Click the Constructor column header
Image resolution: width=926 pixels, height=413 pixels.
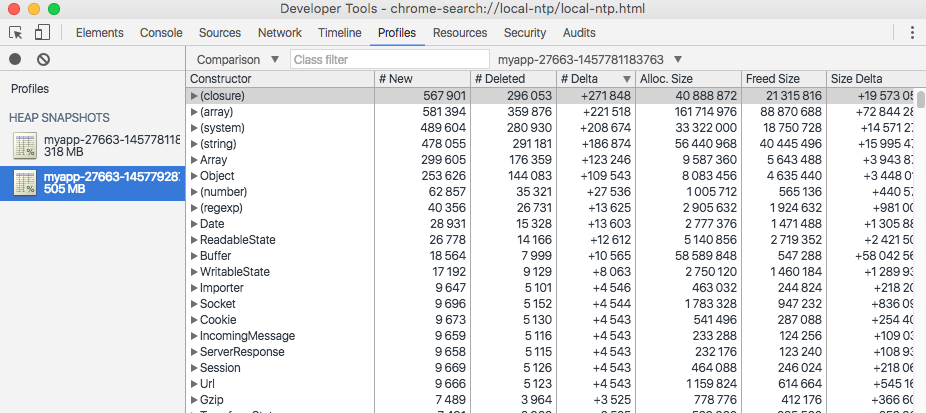point(280,79)
